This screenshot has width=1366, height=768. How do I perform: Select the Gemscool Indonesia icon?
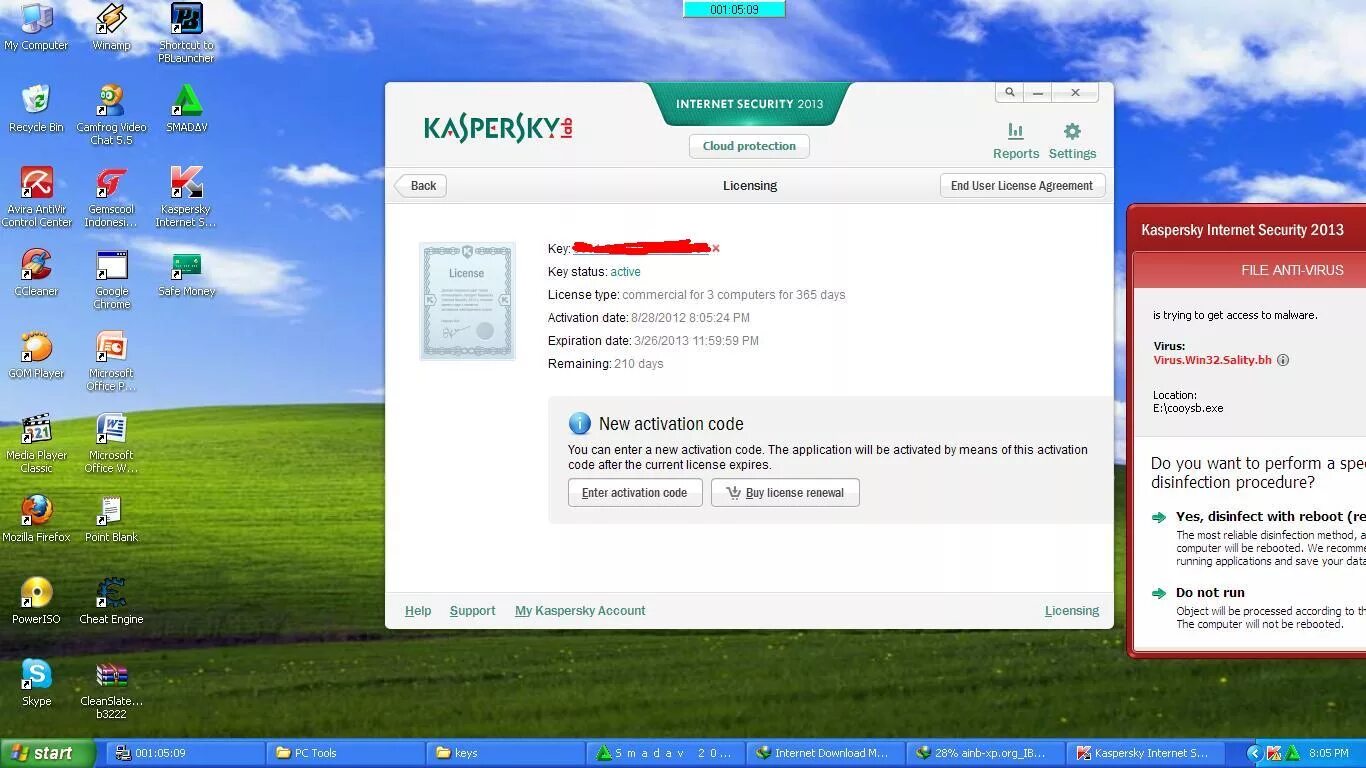[x=111, y=197]
